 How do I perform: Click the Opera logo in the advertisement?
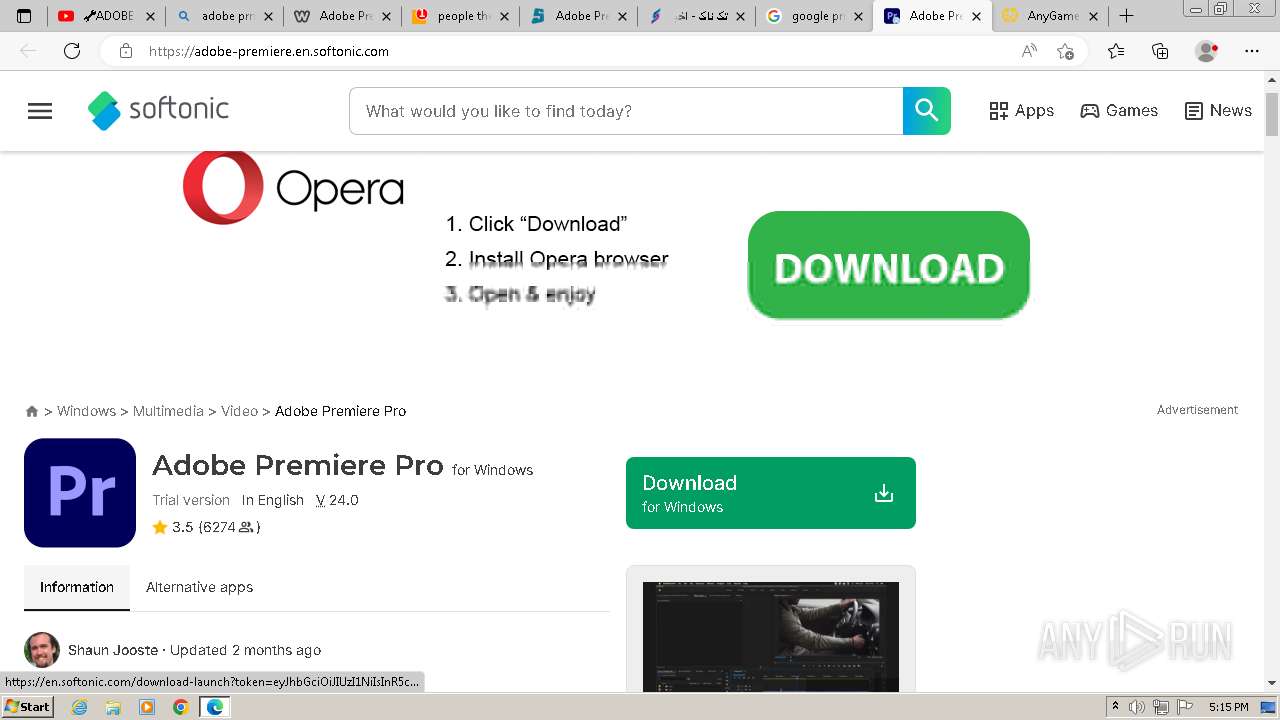tap(293, 187)
